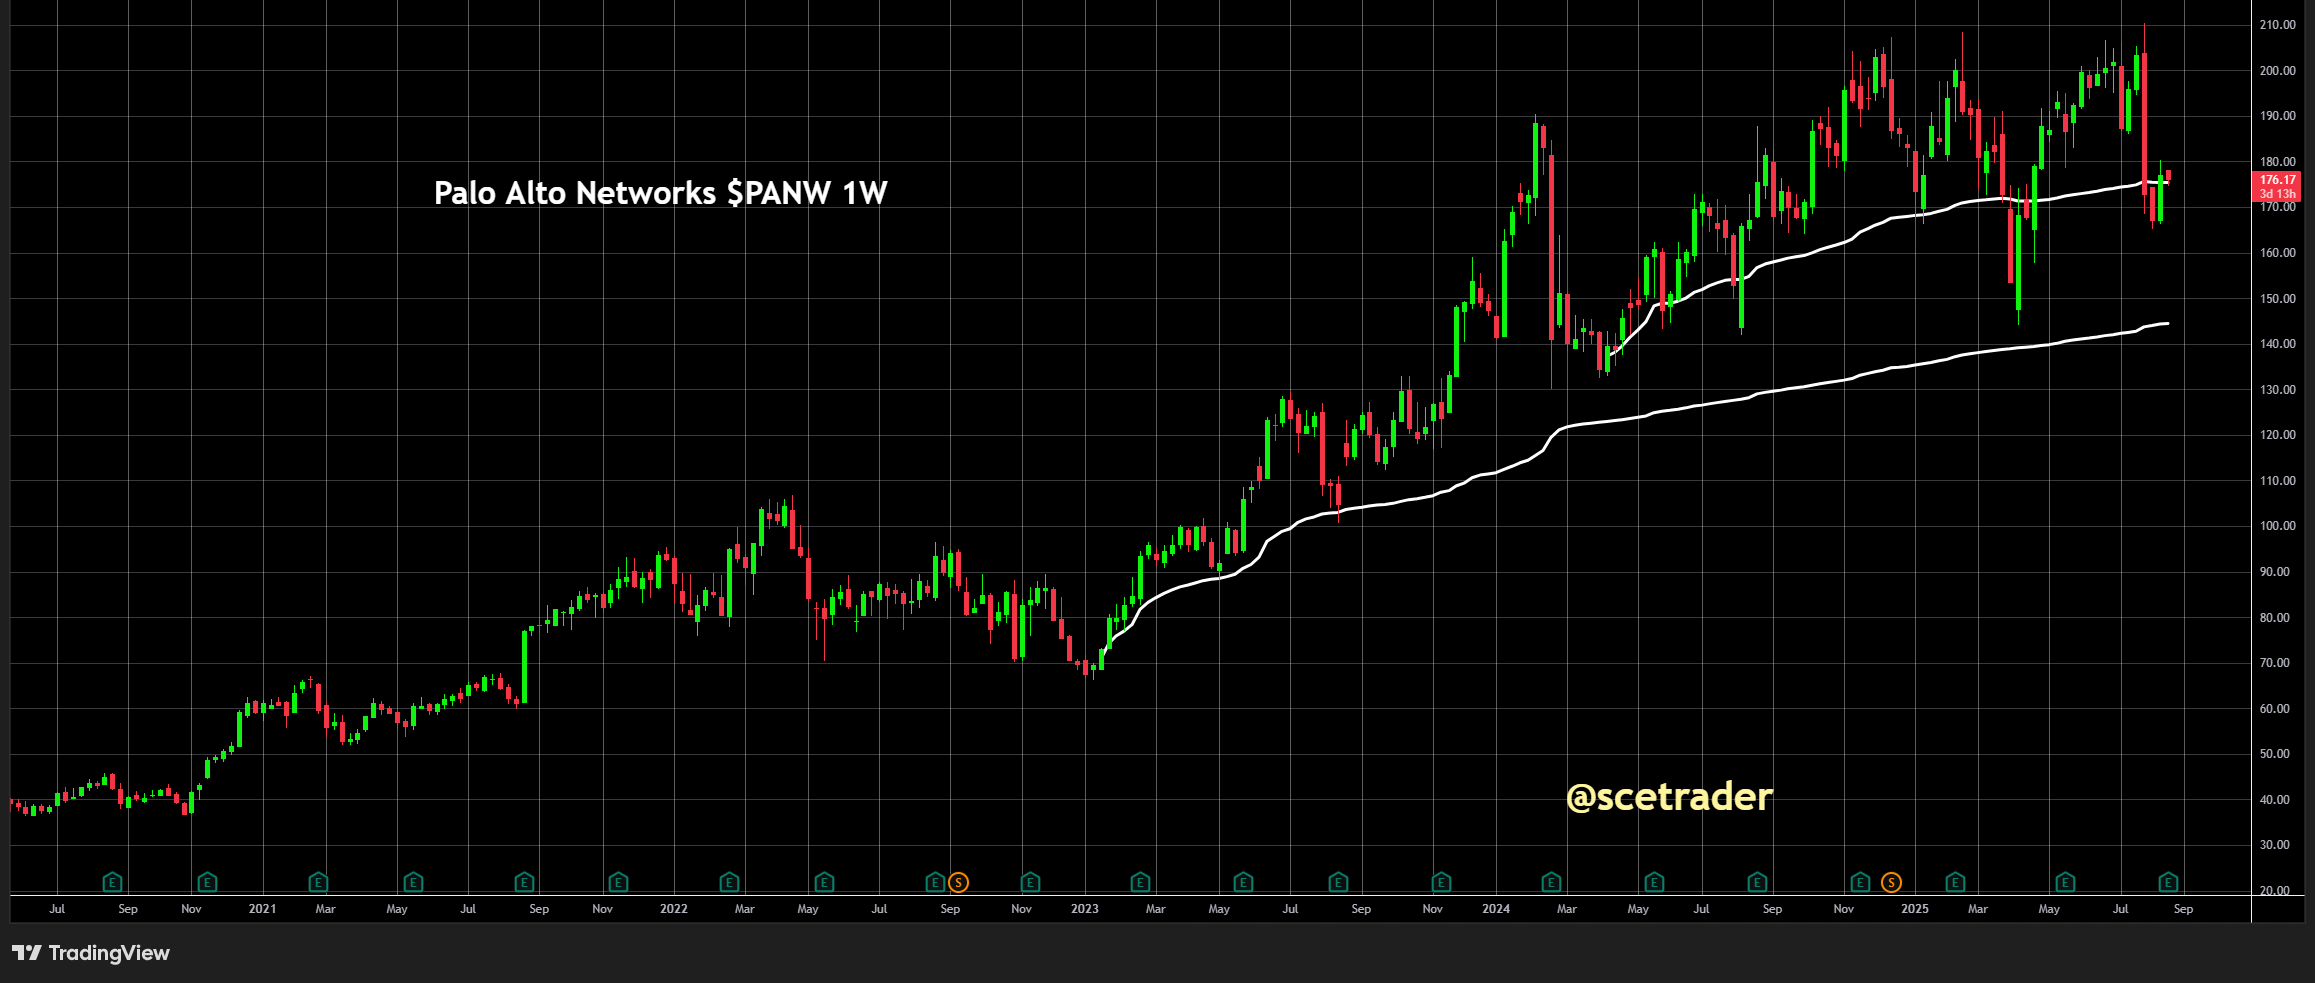Open the November 2020 earnings marker
Image resolution: width=2315 pixels, height=983 pixels.
click(x=207, y=882)
